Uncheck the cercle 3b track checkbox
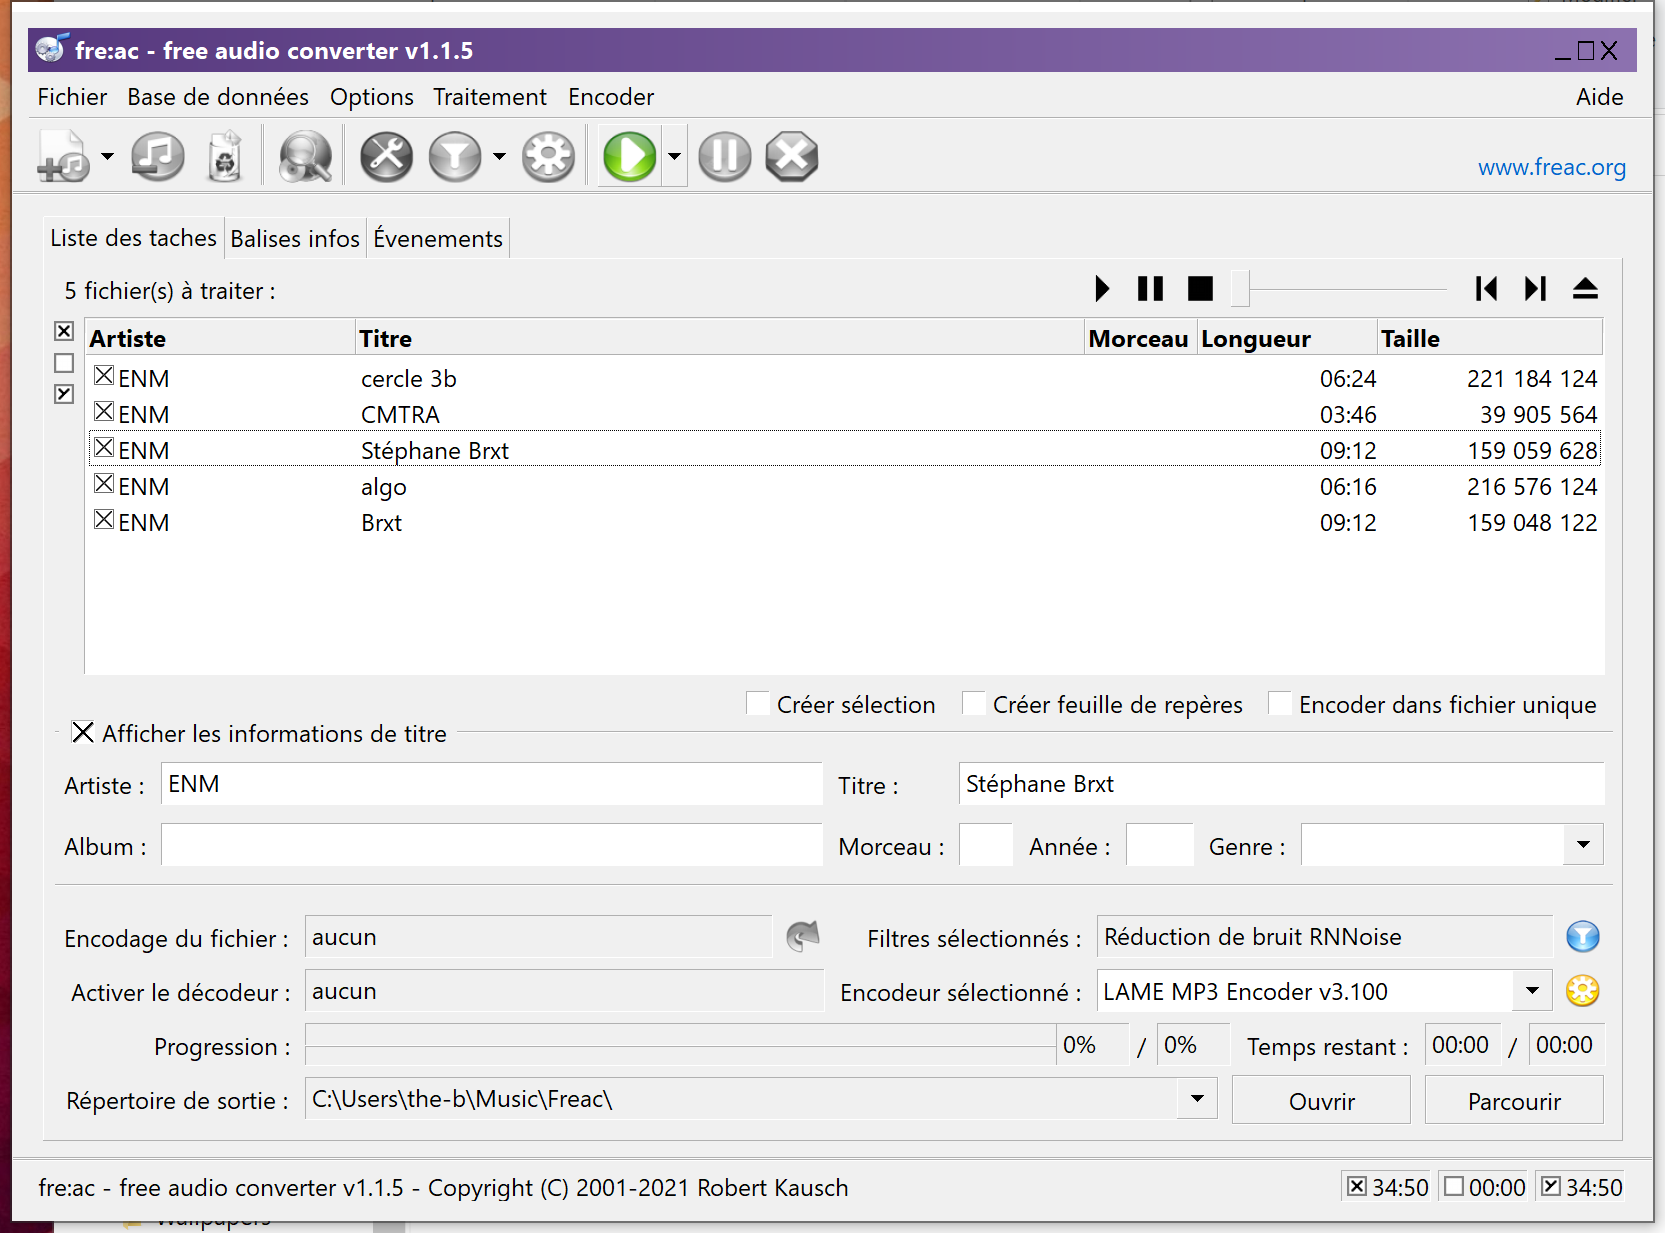This screenshot has height=1233, width=1665. pos(104,376)
